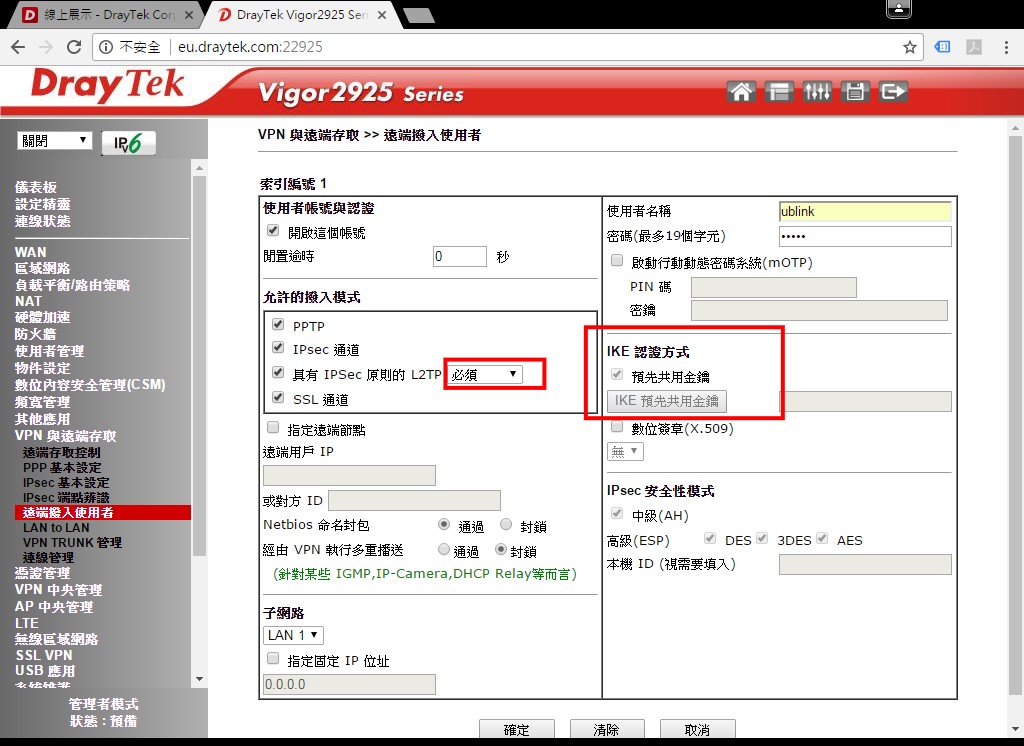Click the blue translate extension icon
1024x746 pixels.
[x=942, y=47]
